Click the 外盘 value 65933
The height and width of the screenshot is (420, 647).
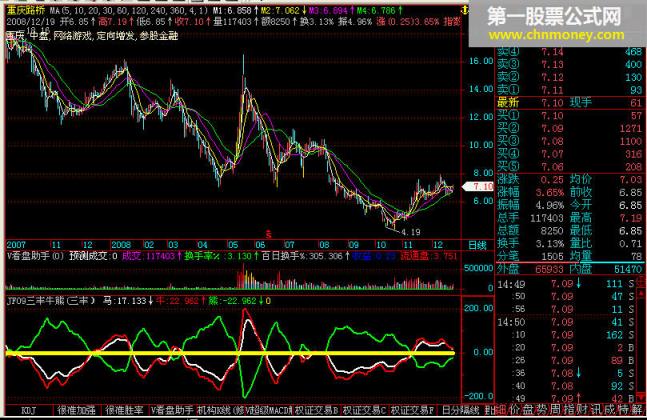pos(549,269)
